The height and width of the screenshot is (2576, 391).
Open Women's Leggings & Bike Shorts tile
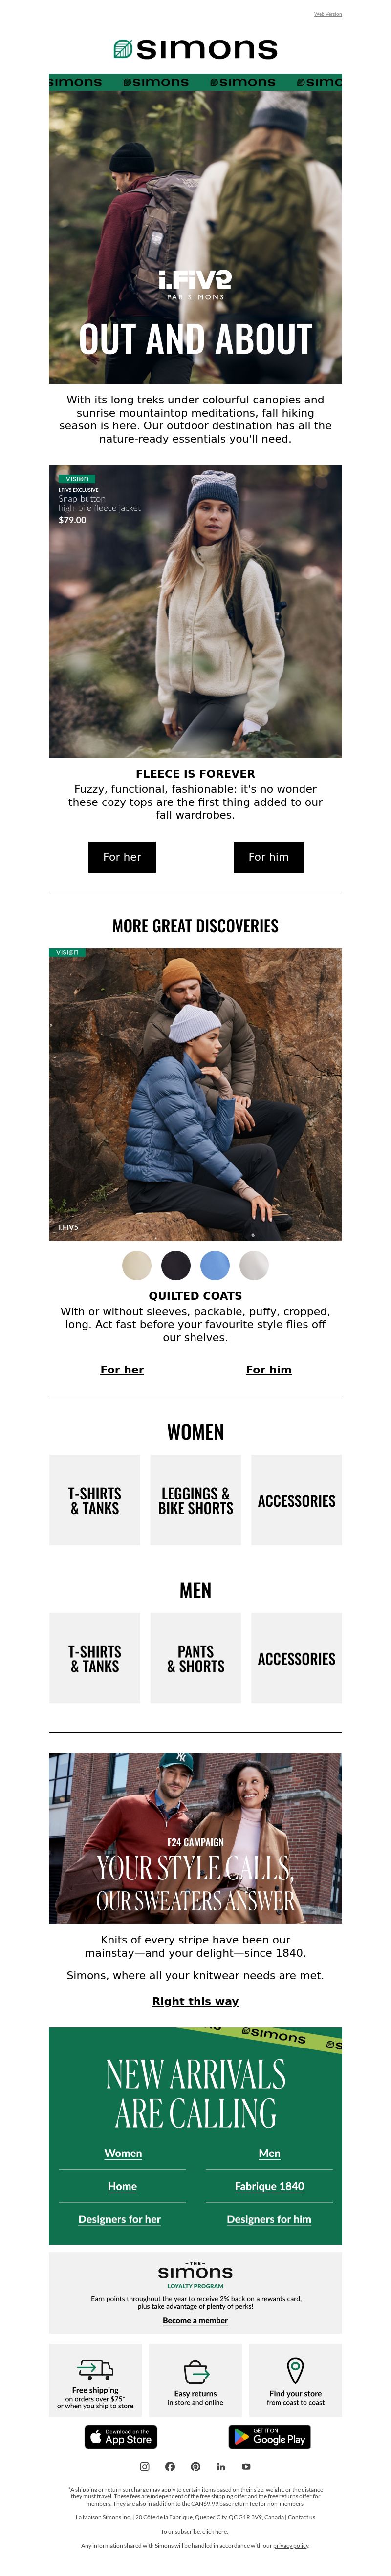196,1500
